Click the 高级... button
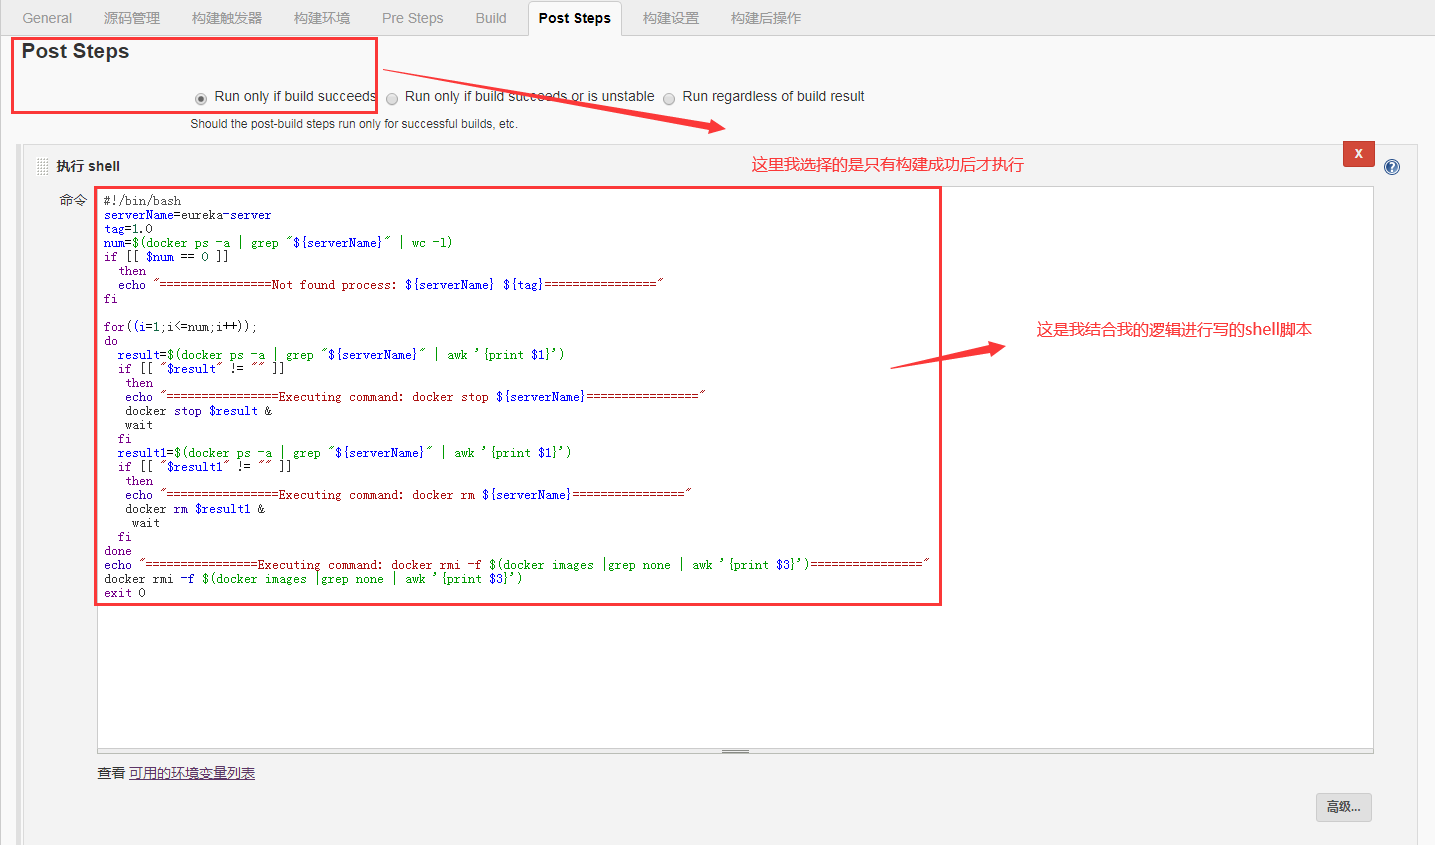The image size is (1435, 845). click(1343, 807)
